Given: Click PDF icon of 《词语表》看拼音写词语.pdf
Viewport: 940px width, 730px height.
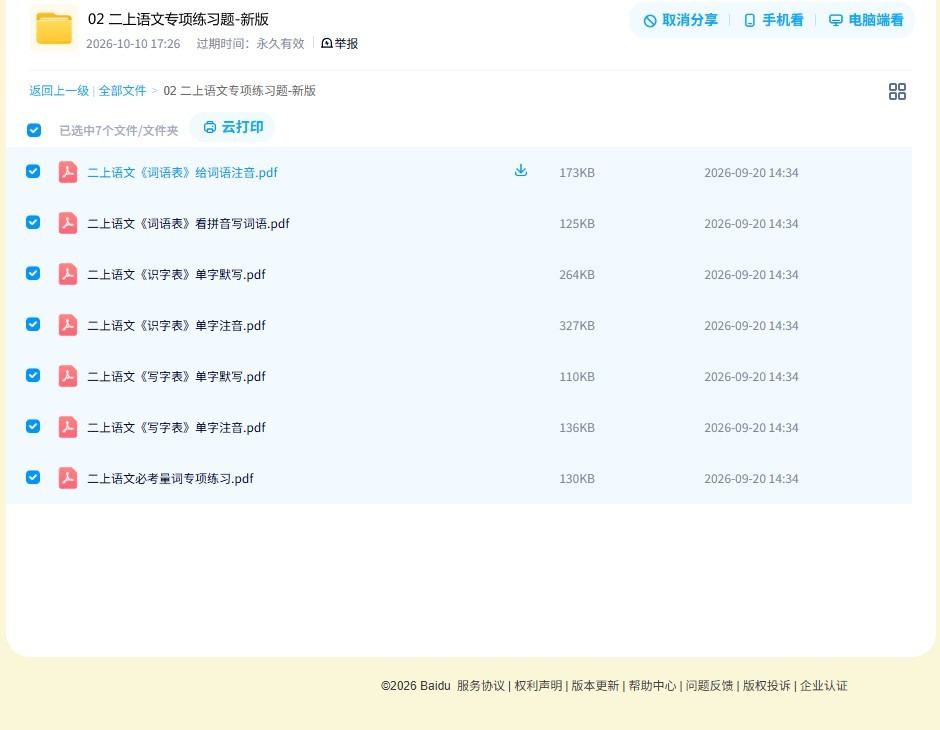Looking at the screenshot, I should tap(68, 223).
